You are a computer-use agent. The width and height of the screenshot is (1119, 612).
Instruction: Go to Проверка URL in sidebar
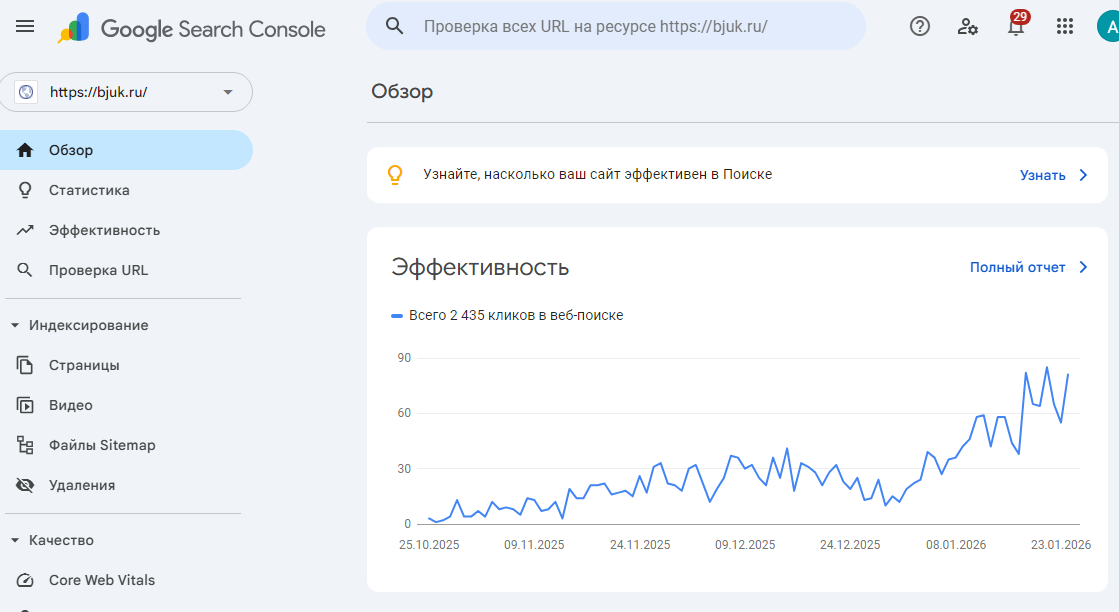click(98, 270)
